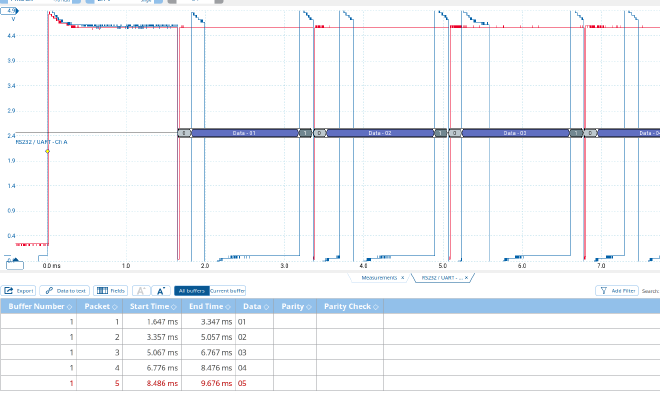Close the Measurements tab

(x=402, y=278)
